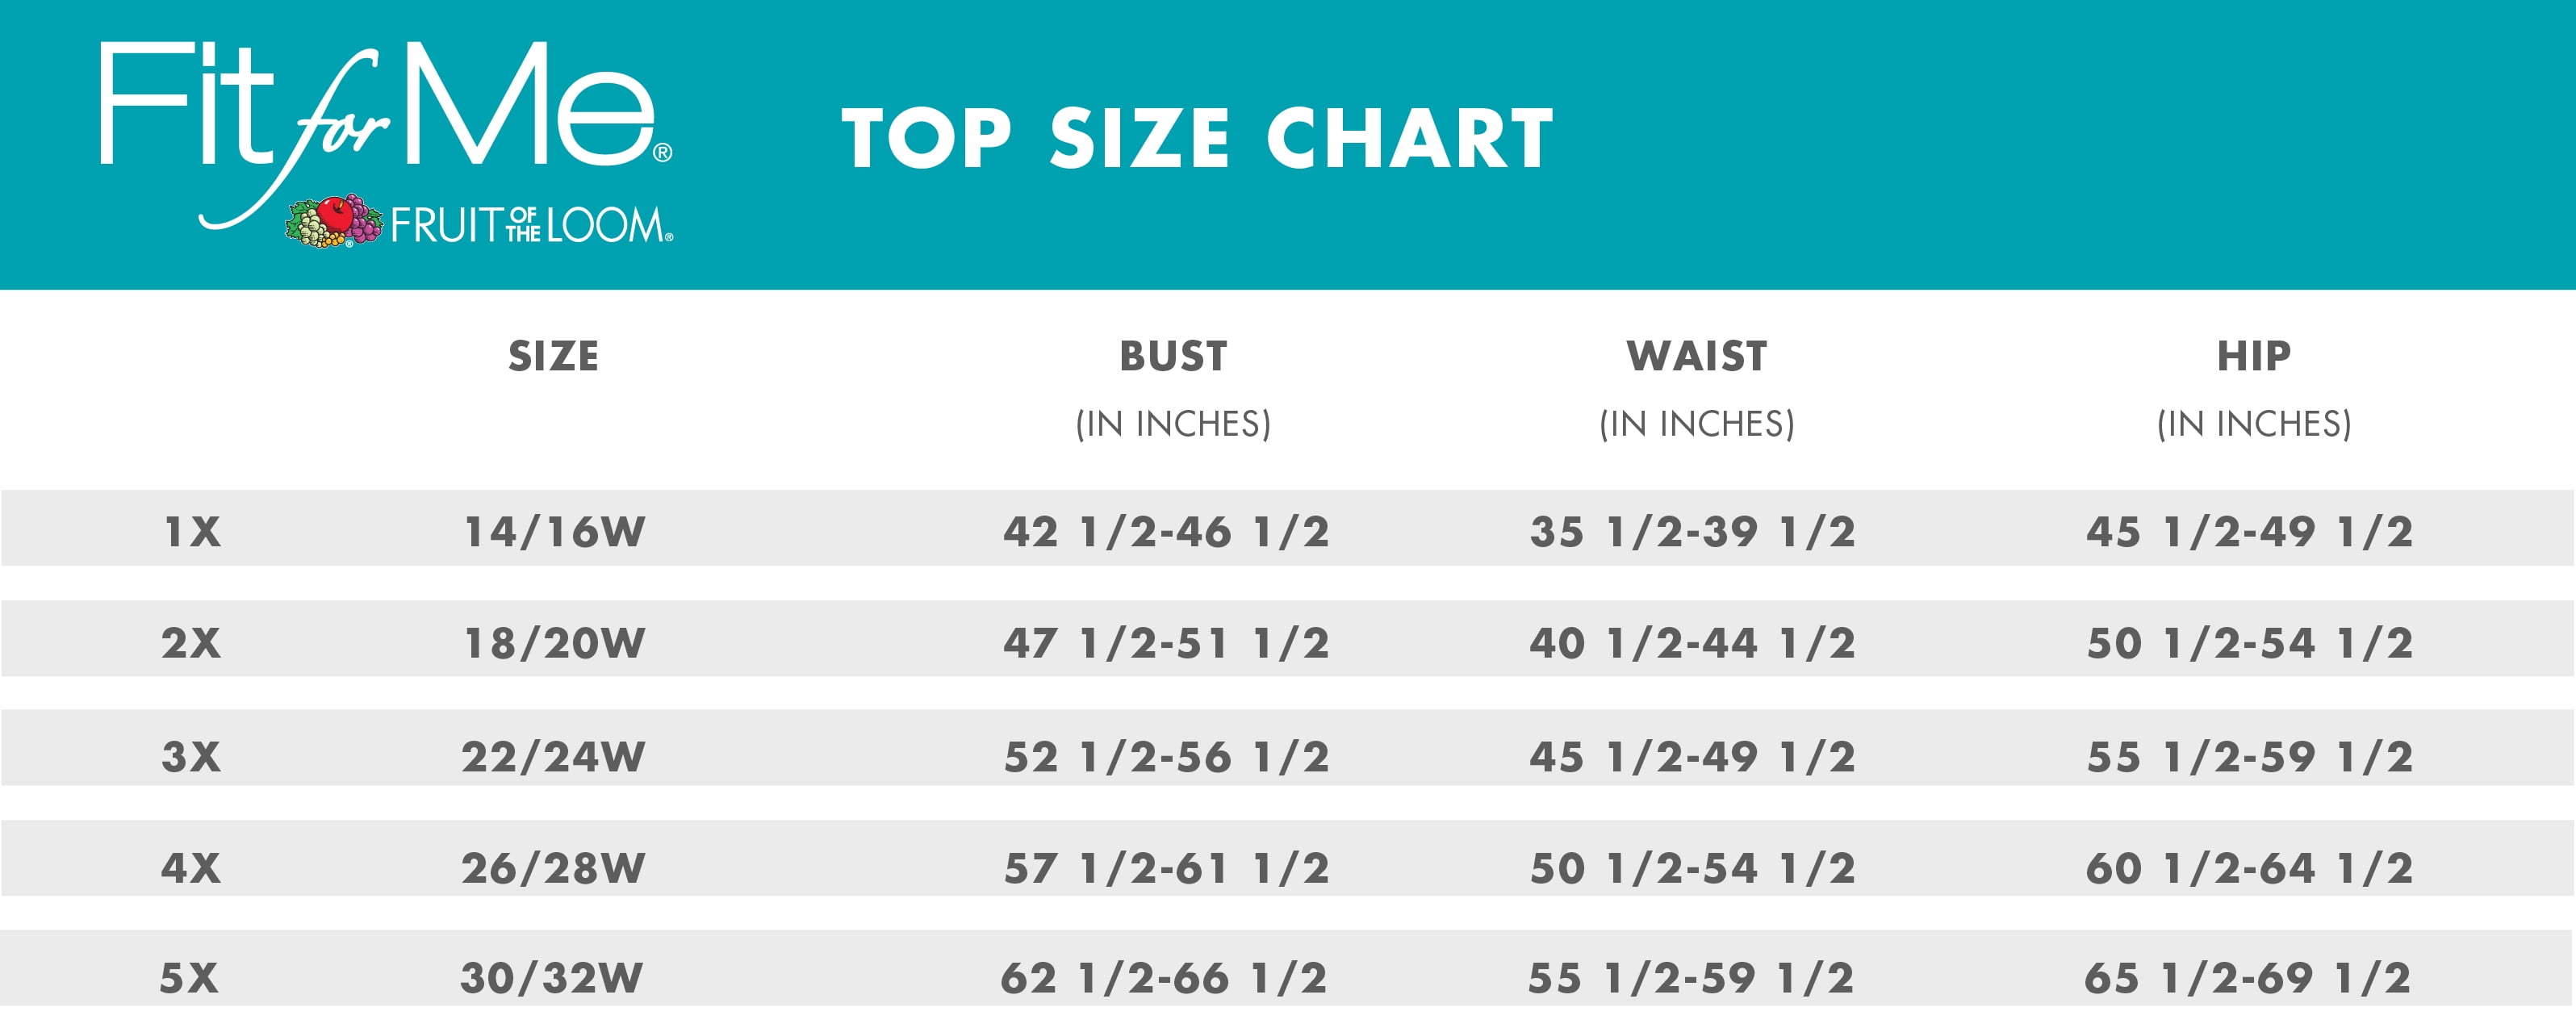This screenshot has width=2576, height=1024.
Task: Click waist value 35 1/2-39 1/2
Action: point(1692,531)
